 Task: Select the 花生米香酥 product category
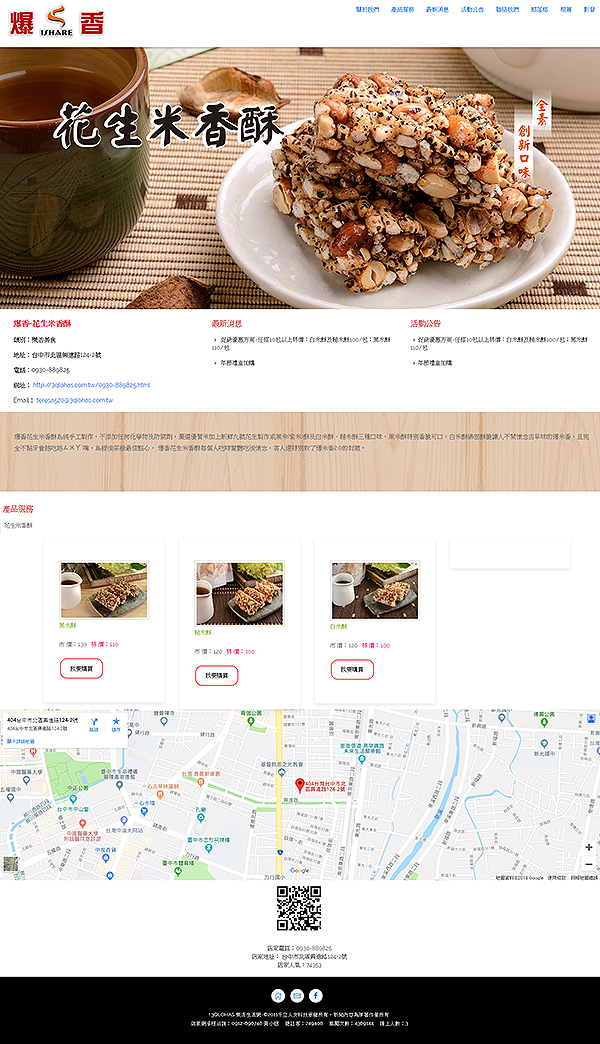pos(18,525)
